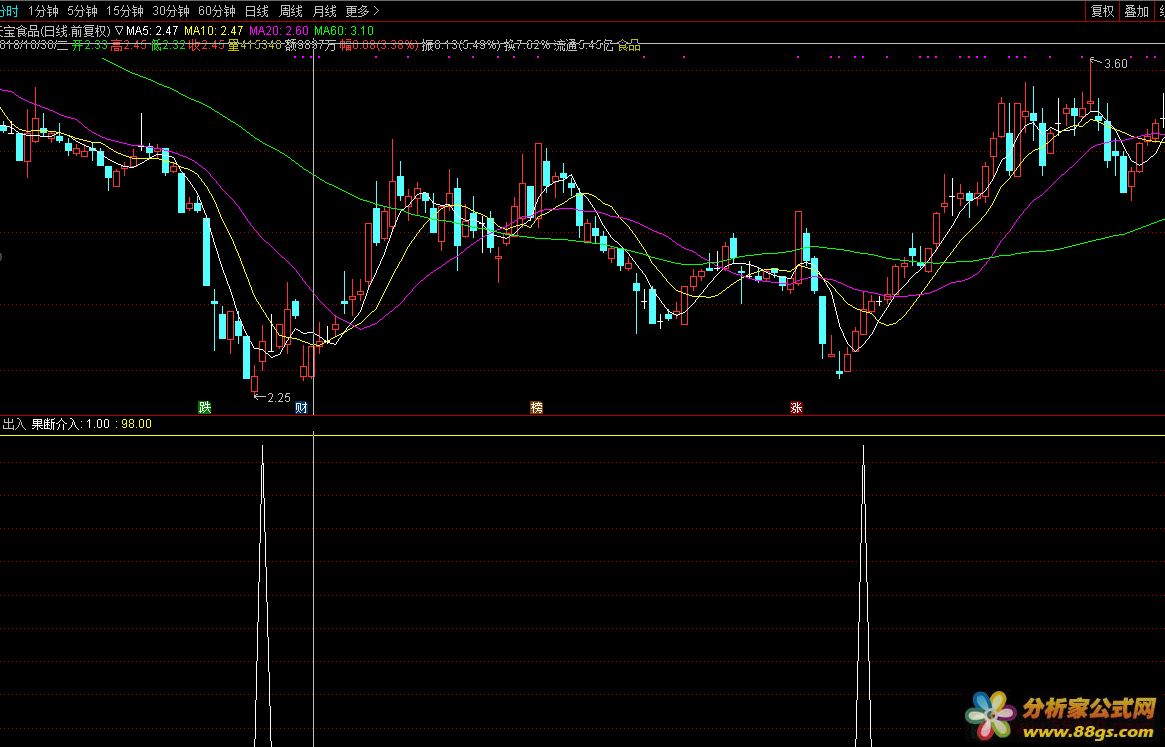Expand the 更多 timeframe options
The height and width of the screenshot is (747, 1165).
point(363,11)
